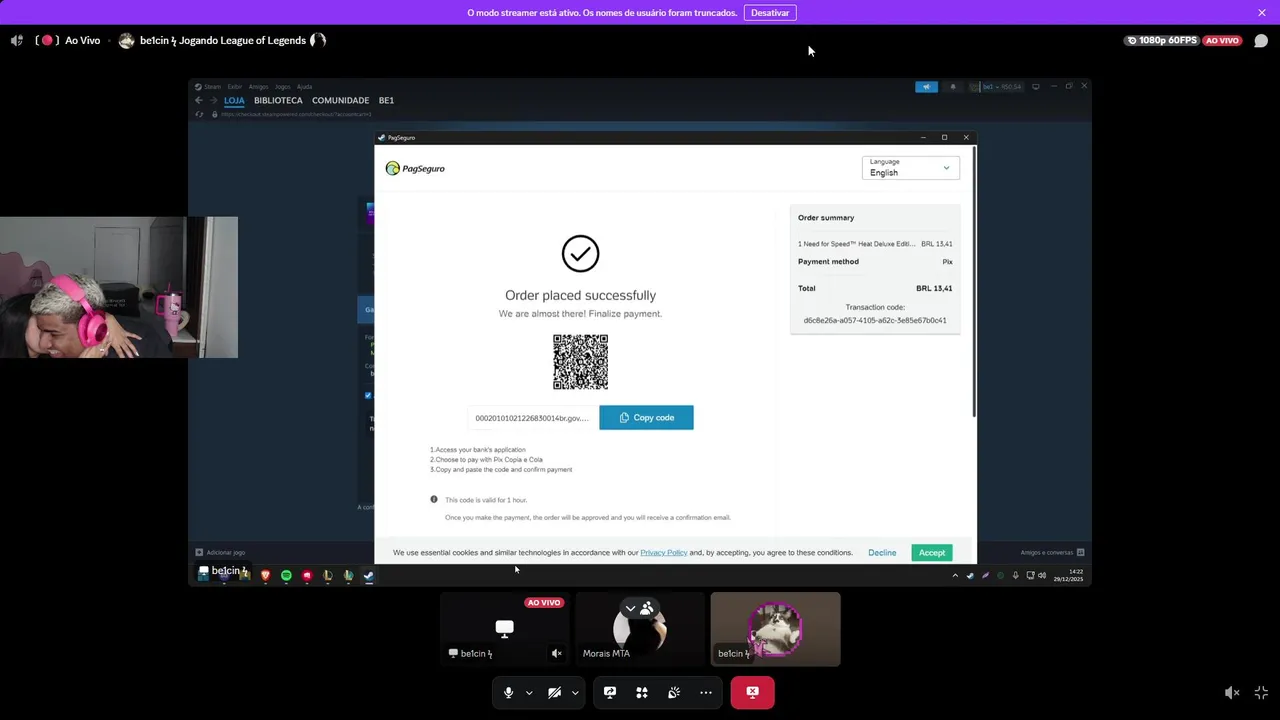
Task: Open the Privacy Policy link
Action: 663,553
